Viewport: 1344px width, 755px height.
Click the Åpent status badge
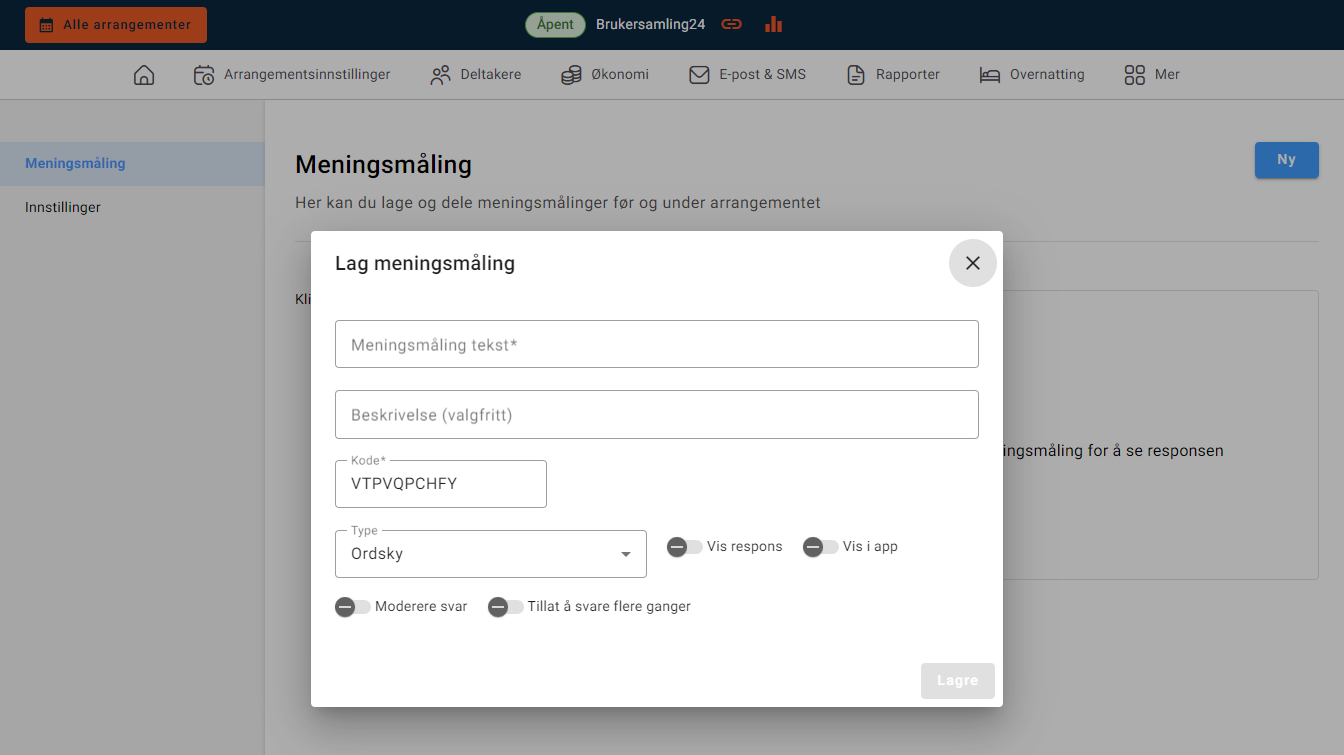(556, 24)
